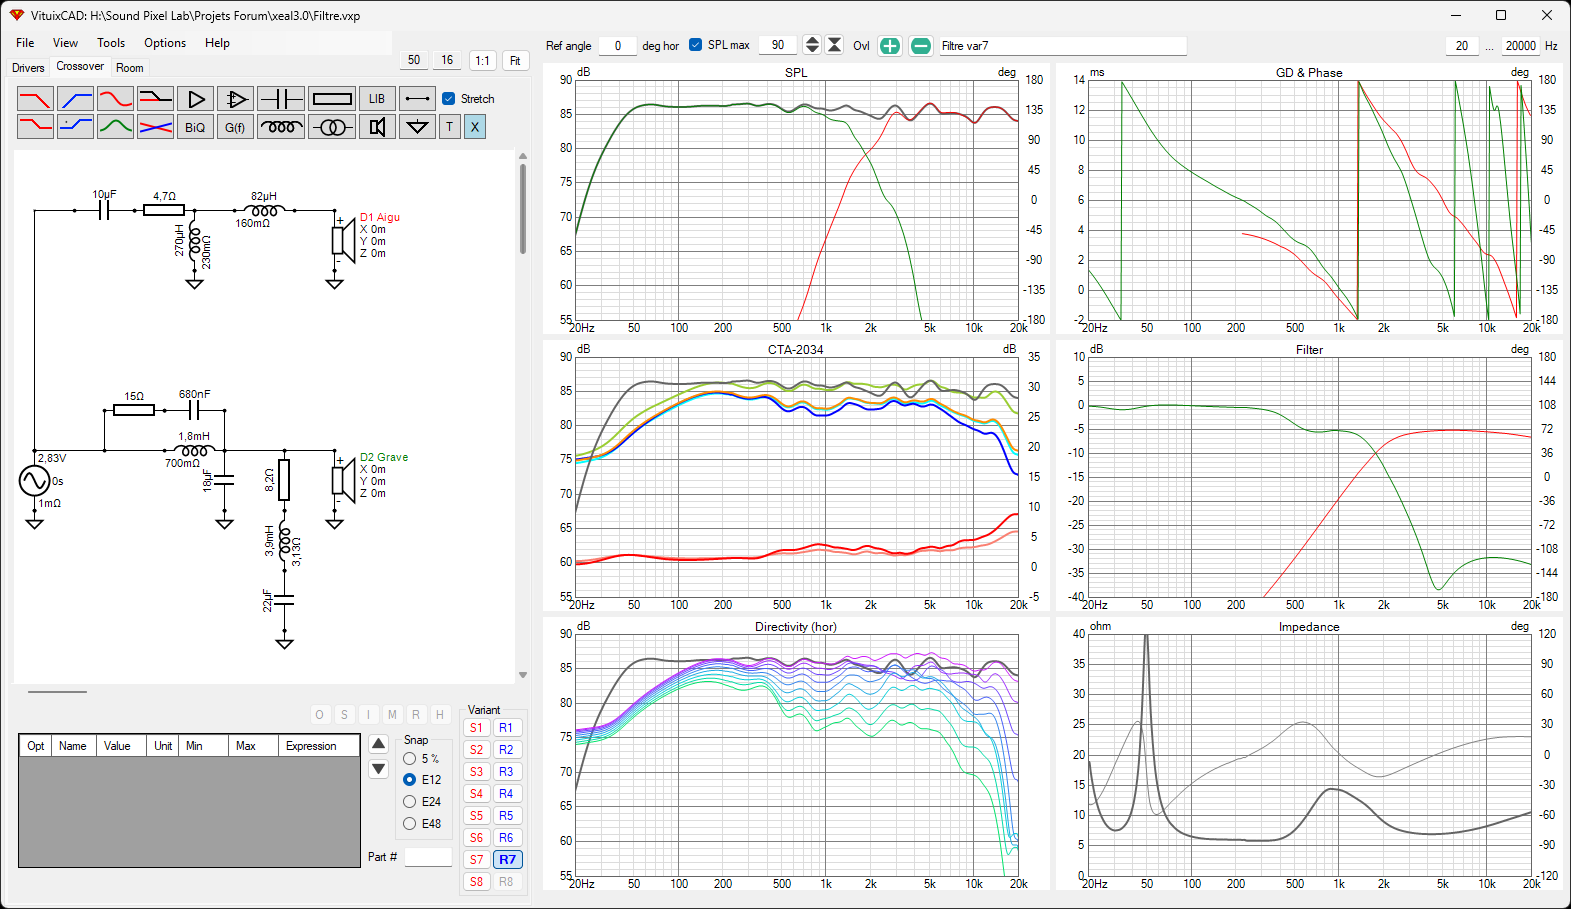Switch to the Room tab

tap(130, 68)
